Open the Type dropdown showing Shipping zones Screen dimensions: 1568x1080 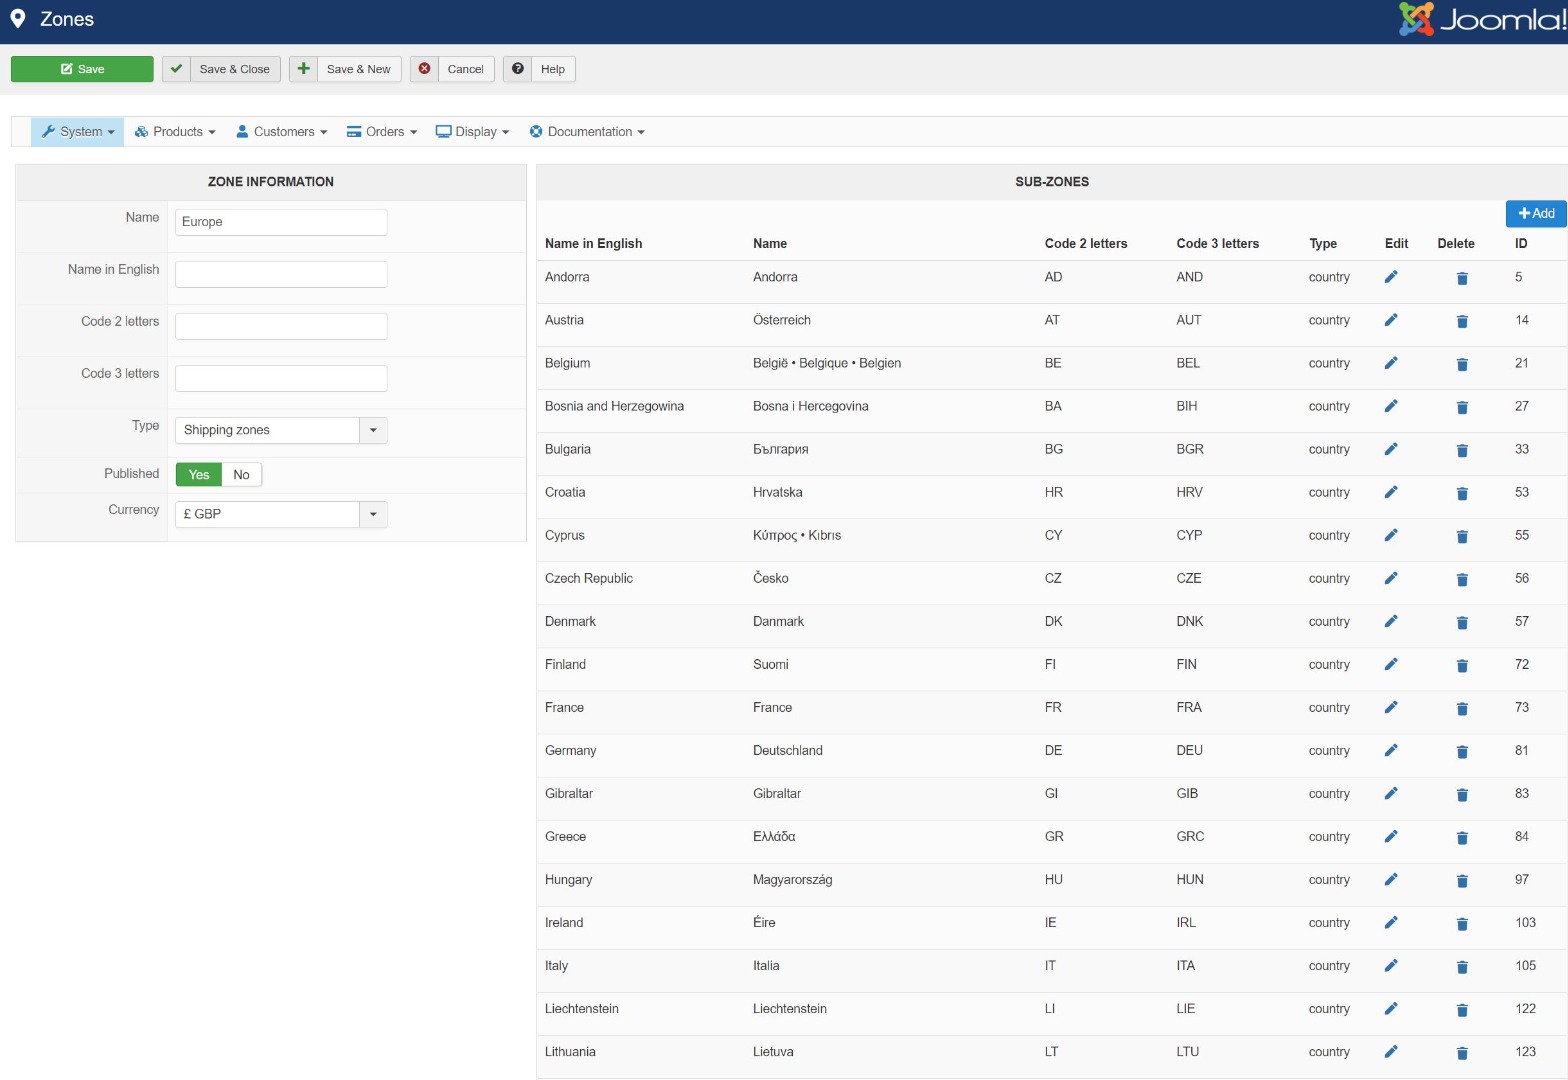tap(280, 430)
